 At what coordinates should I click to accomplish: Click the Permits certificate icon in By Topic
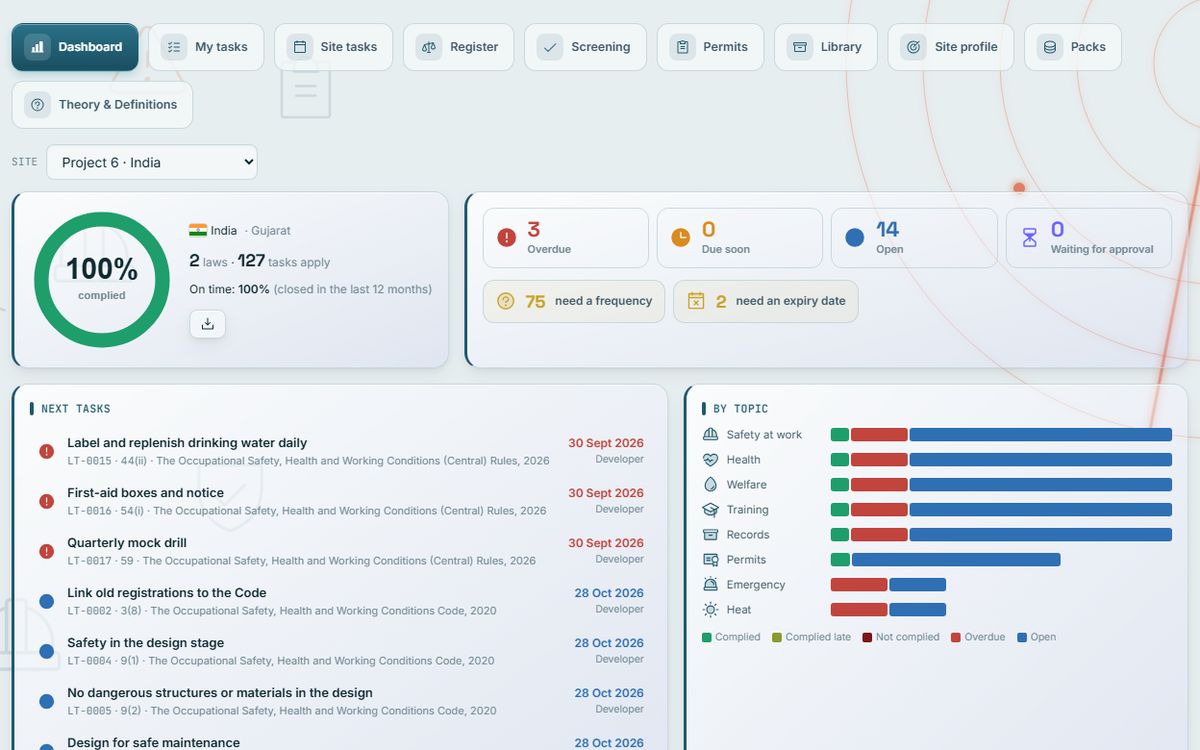711,560
